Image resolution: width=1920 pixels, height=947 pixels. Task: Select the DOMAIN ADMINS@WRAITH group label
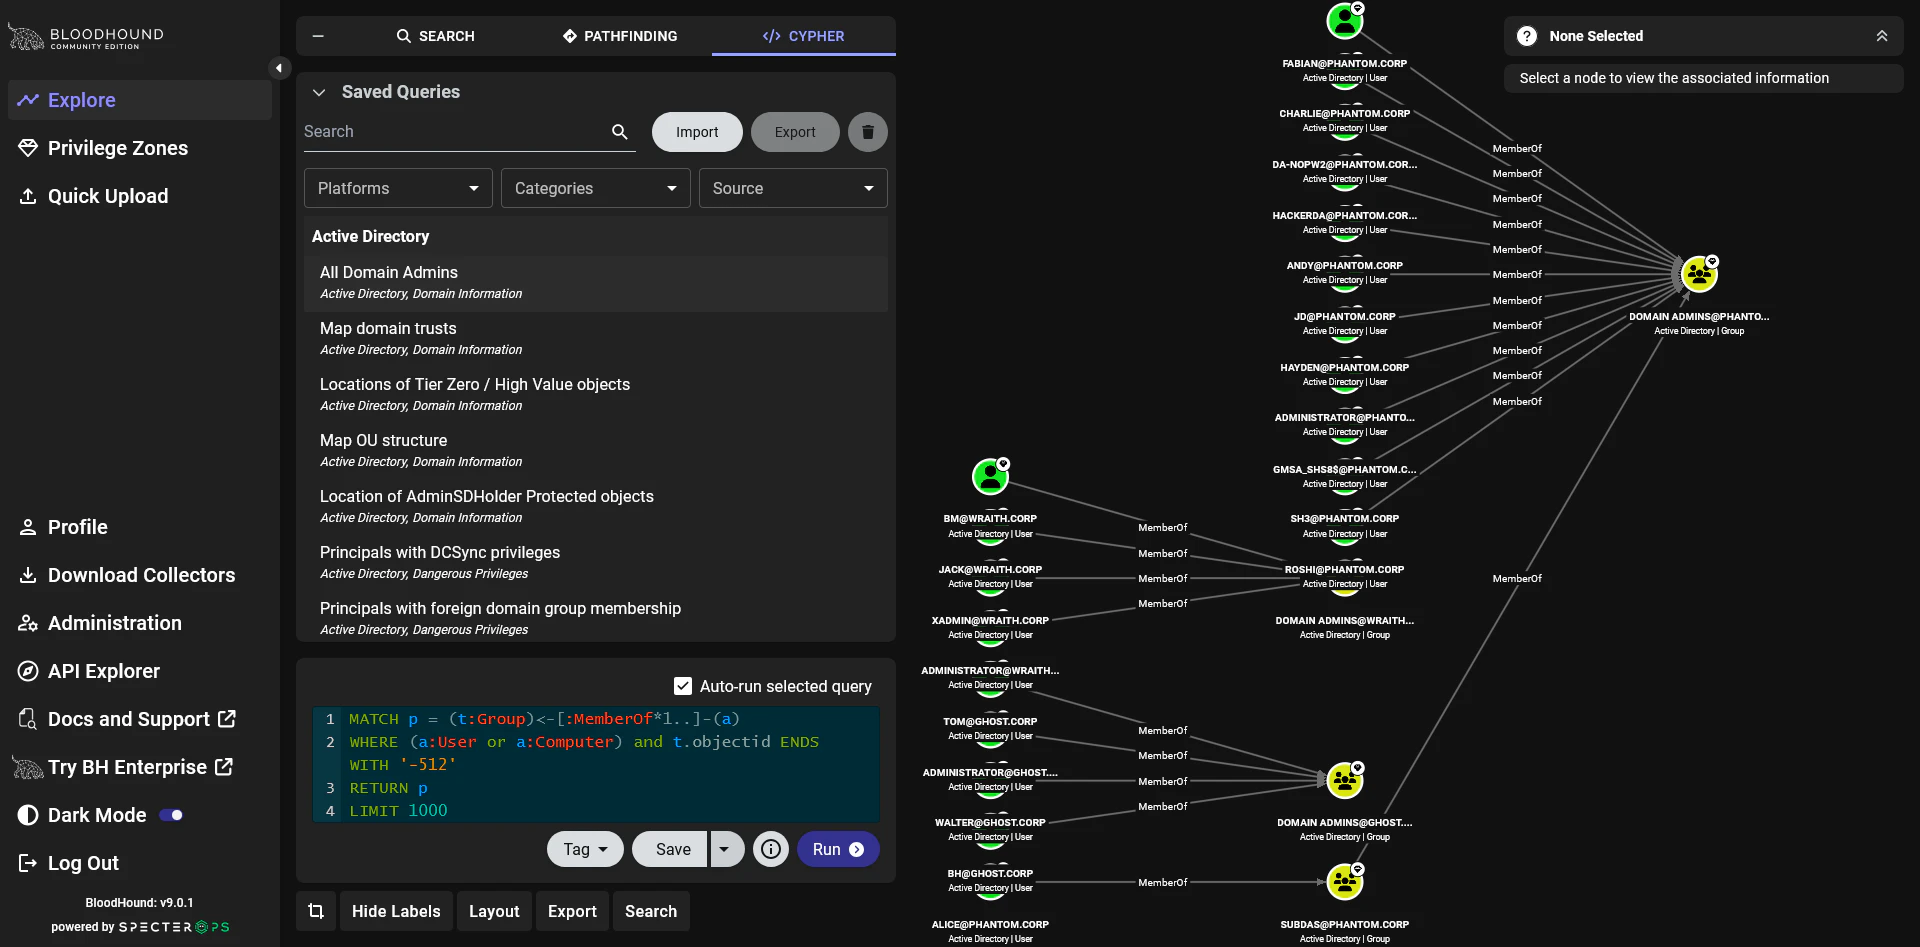click(1344, 621)
